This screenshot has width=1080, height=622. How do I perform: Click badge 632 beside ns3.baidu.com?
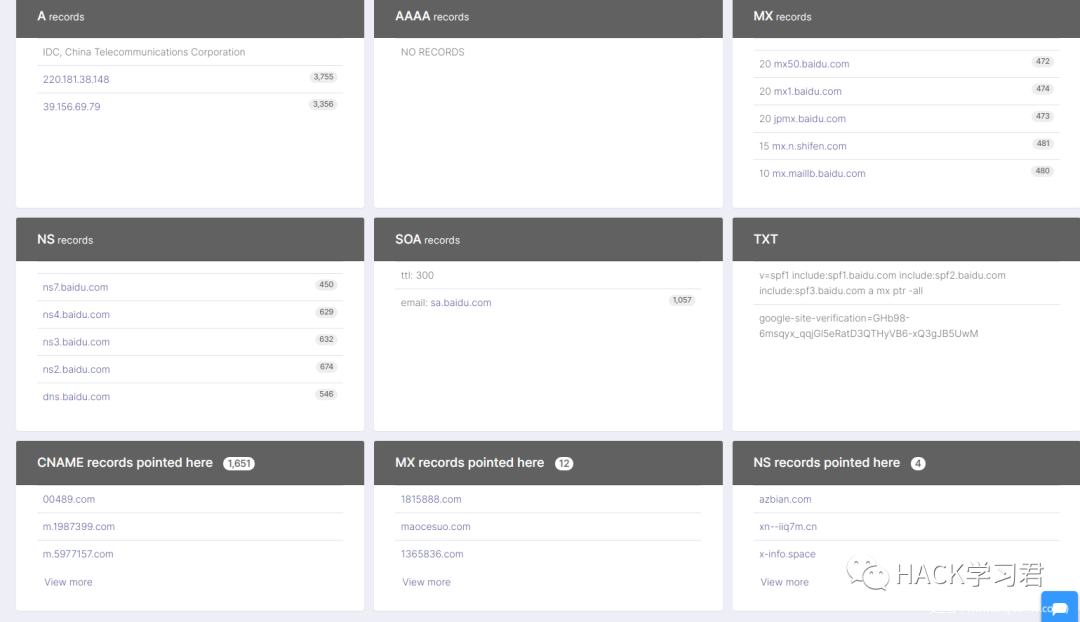pyautogui.click(x=326, y=340)
